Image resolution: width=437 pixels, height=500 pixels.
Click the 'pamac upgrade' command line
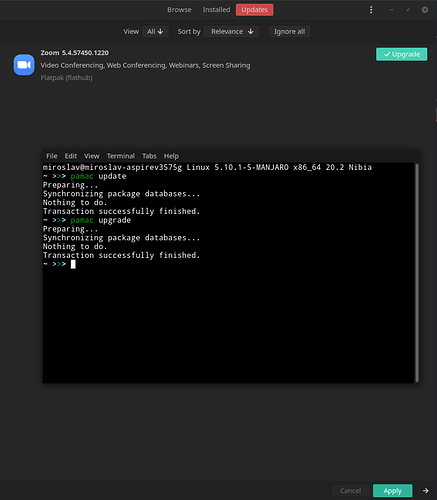[x=87, y=220]
